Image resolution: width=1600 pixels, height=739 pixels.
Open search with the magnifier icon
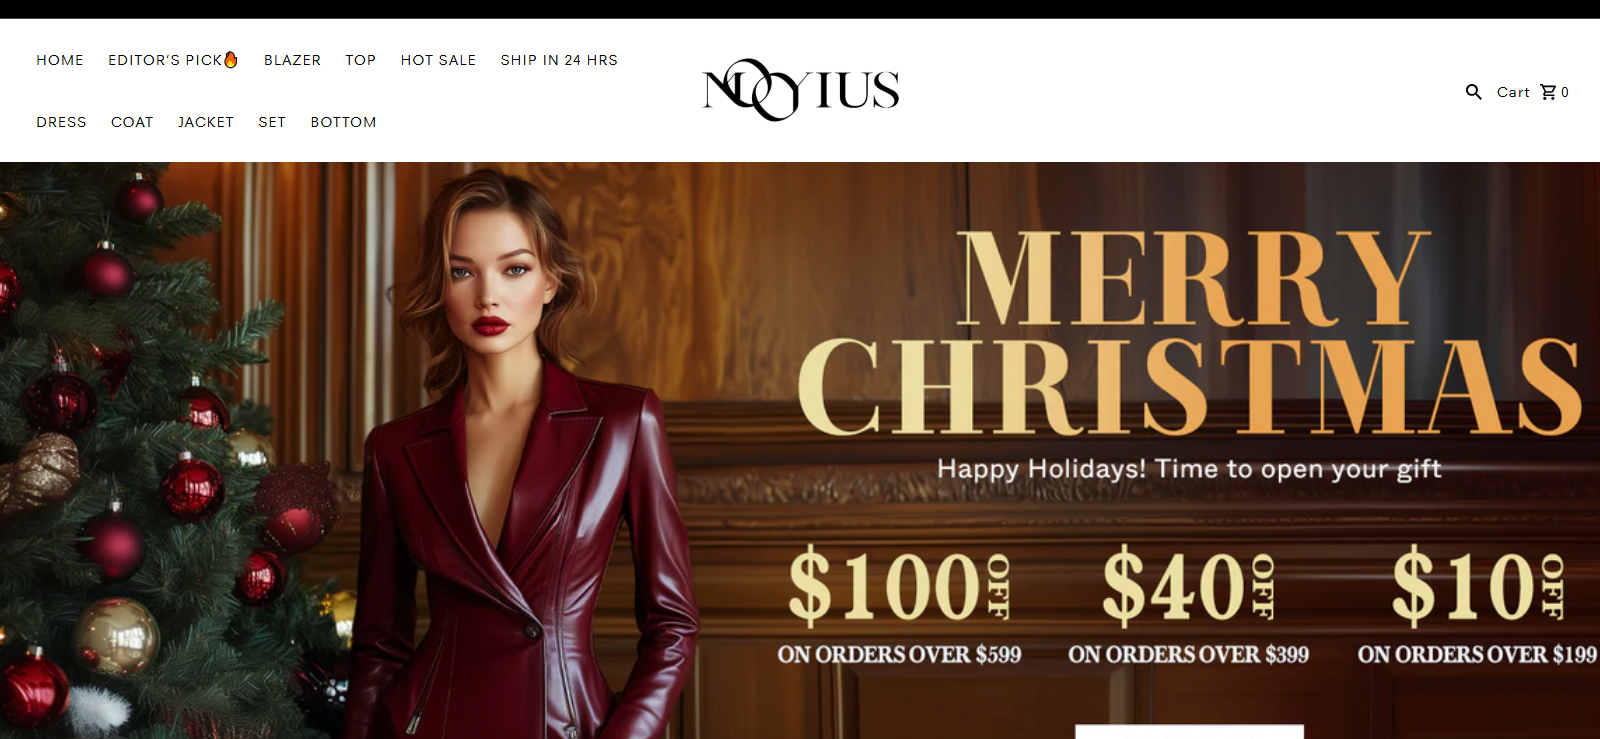1473,92
